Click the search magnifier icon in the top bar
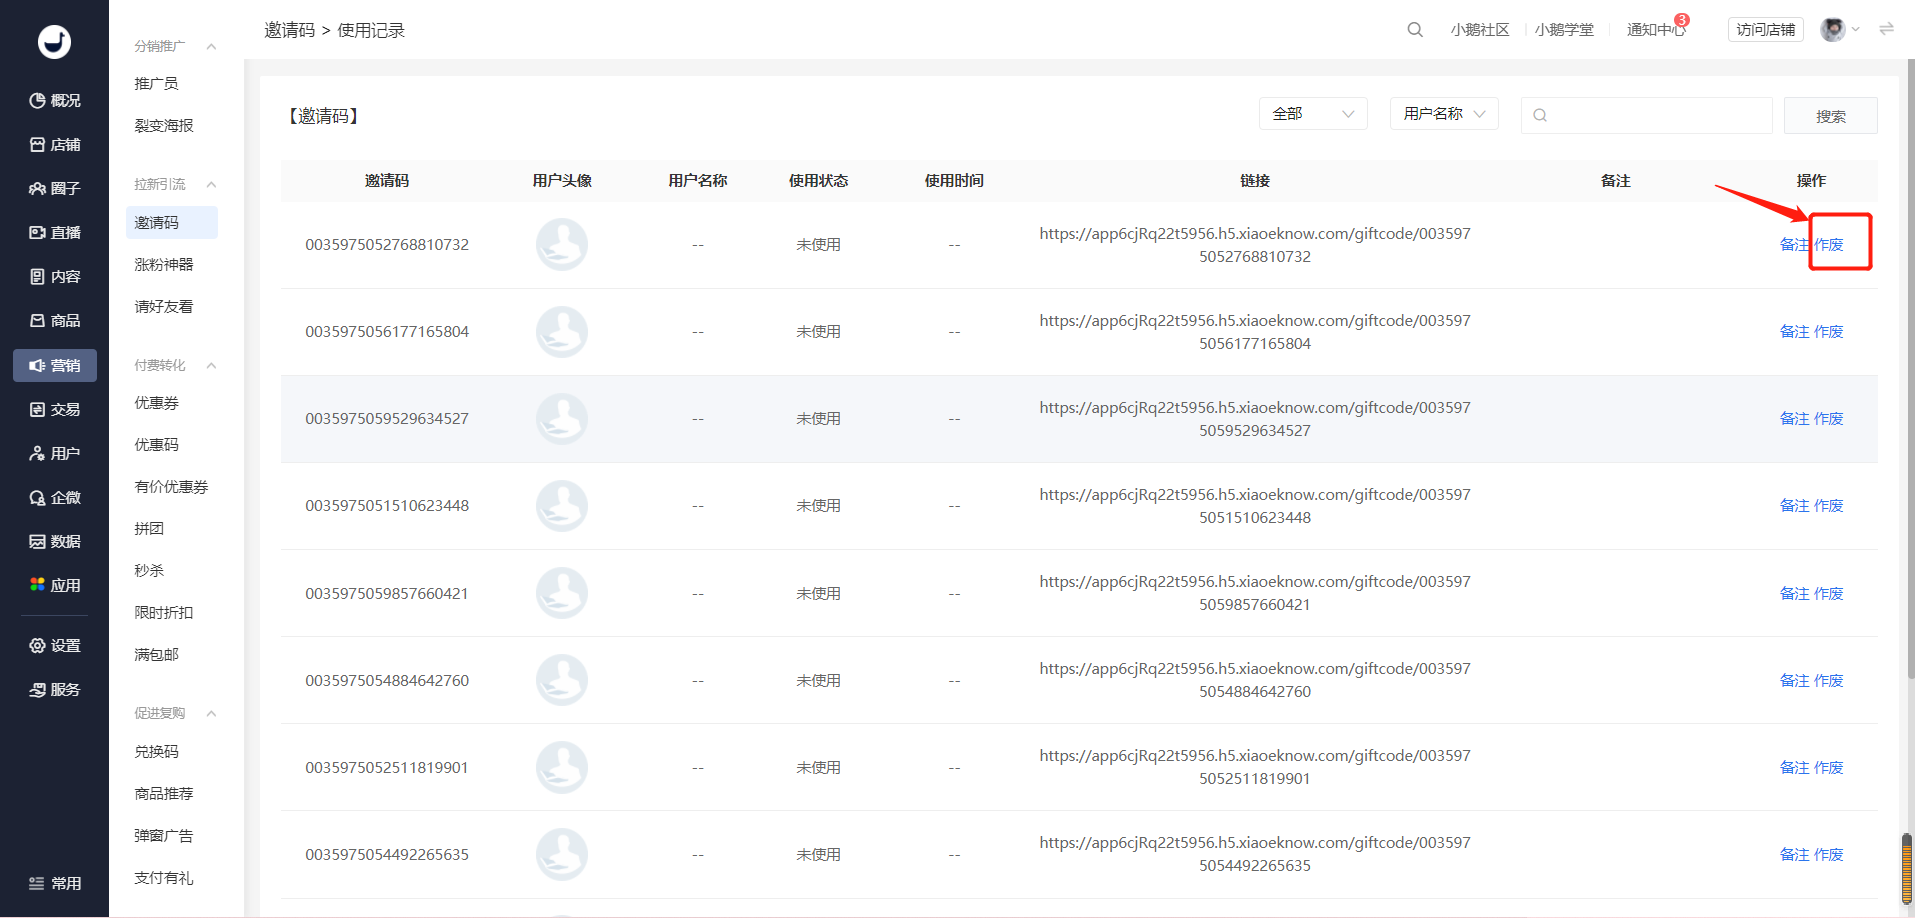 pyautogui.click(x=1415, y=30)
